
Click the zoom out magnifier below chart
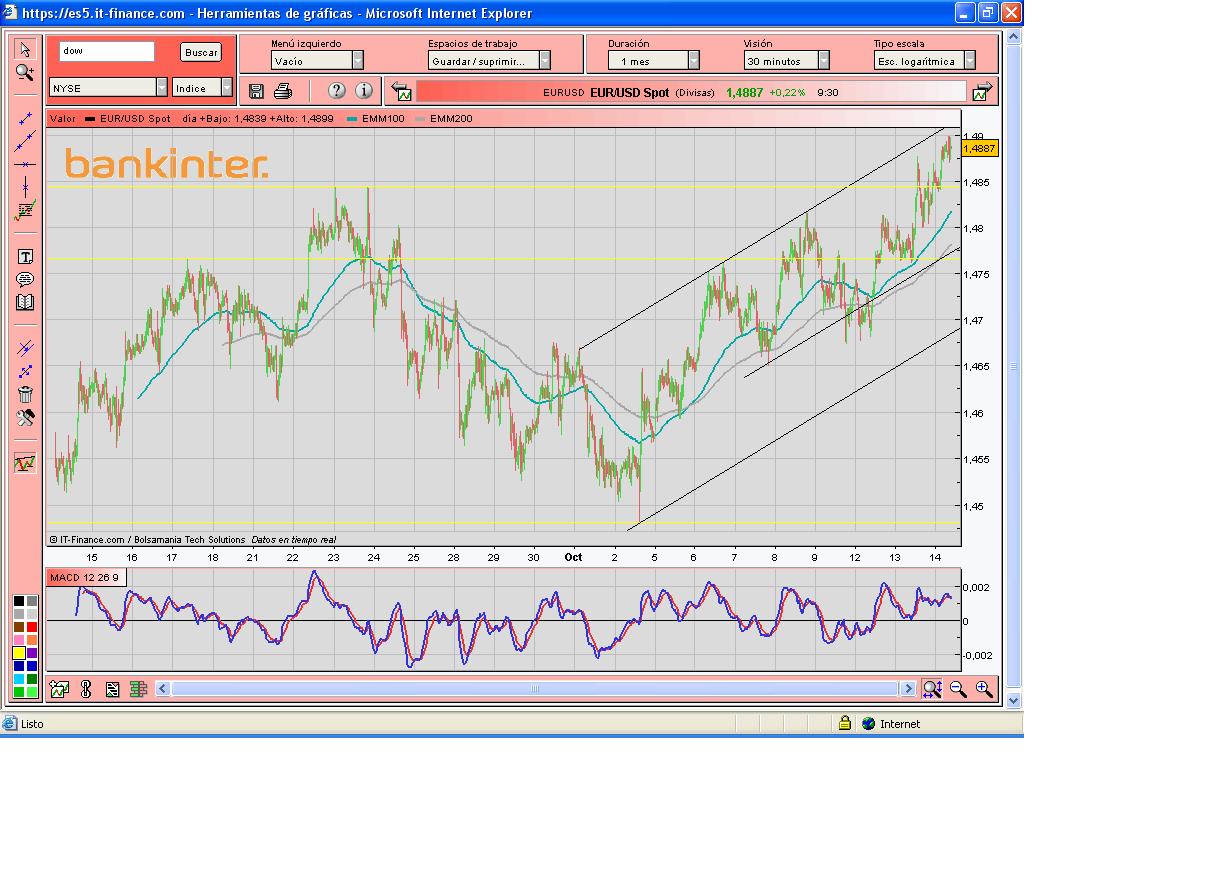tap(958, 688)
